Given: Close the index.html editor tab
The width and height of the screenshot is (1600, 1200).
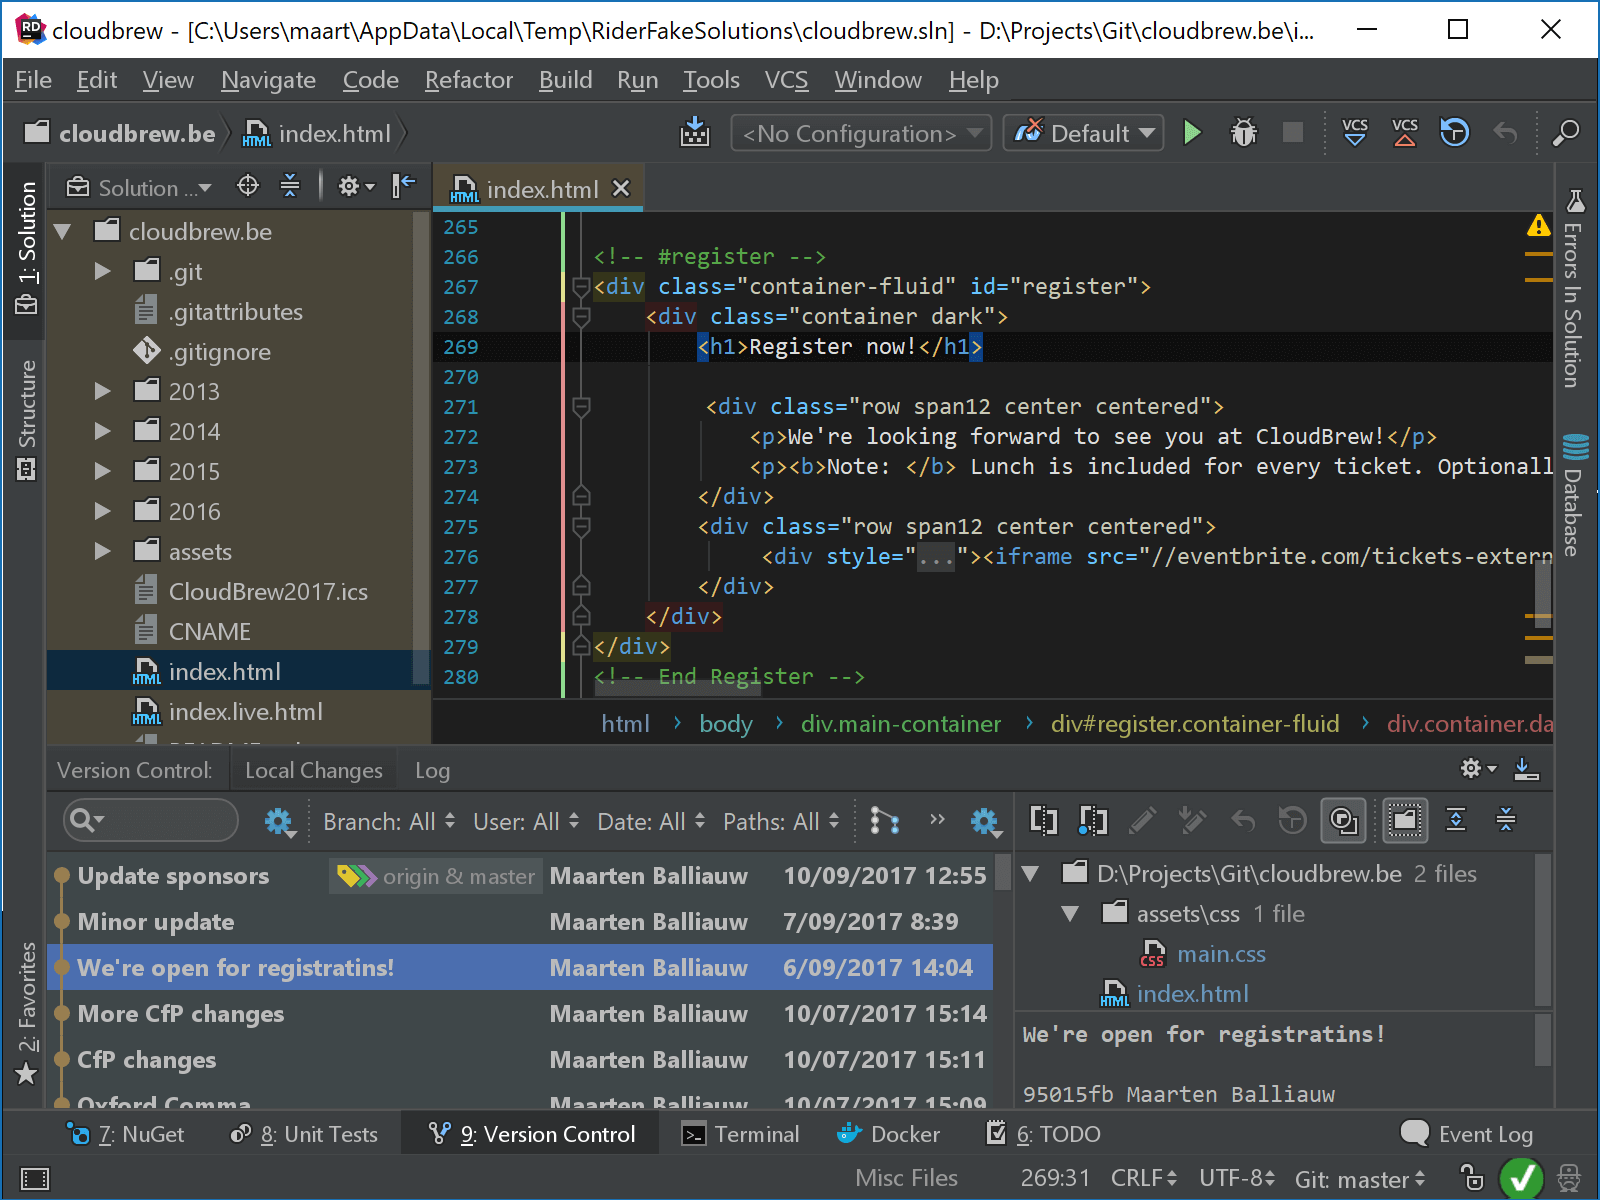Looking at the screenshot, I should 621,188.
